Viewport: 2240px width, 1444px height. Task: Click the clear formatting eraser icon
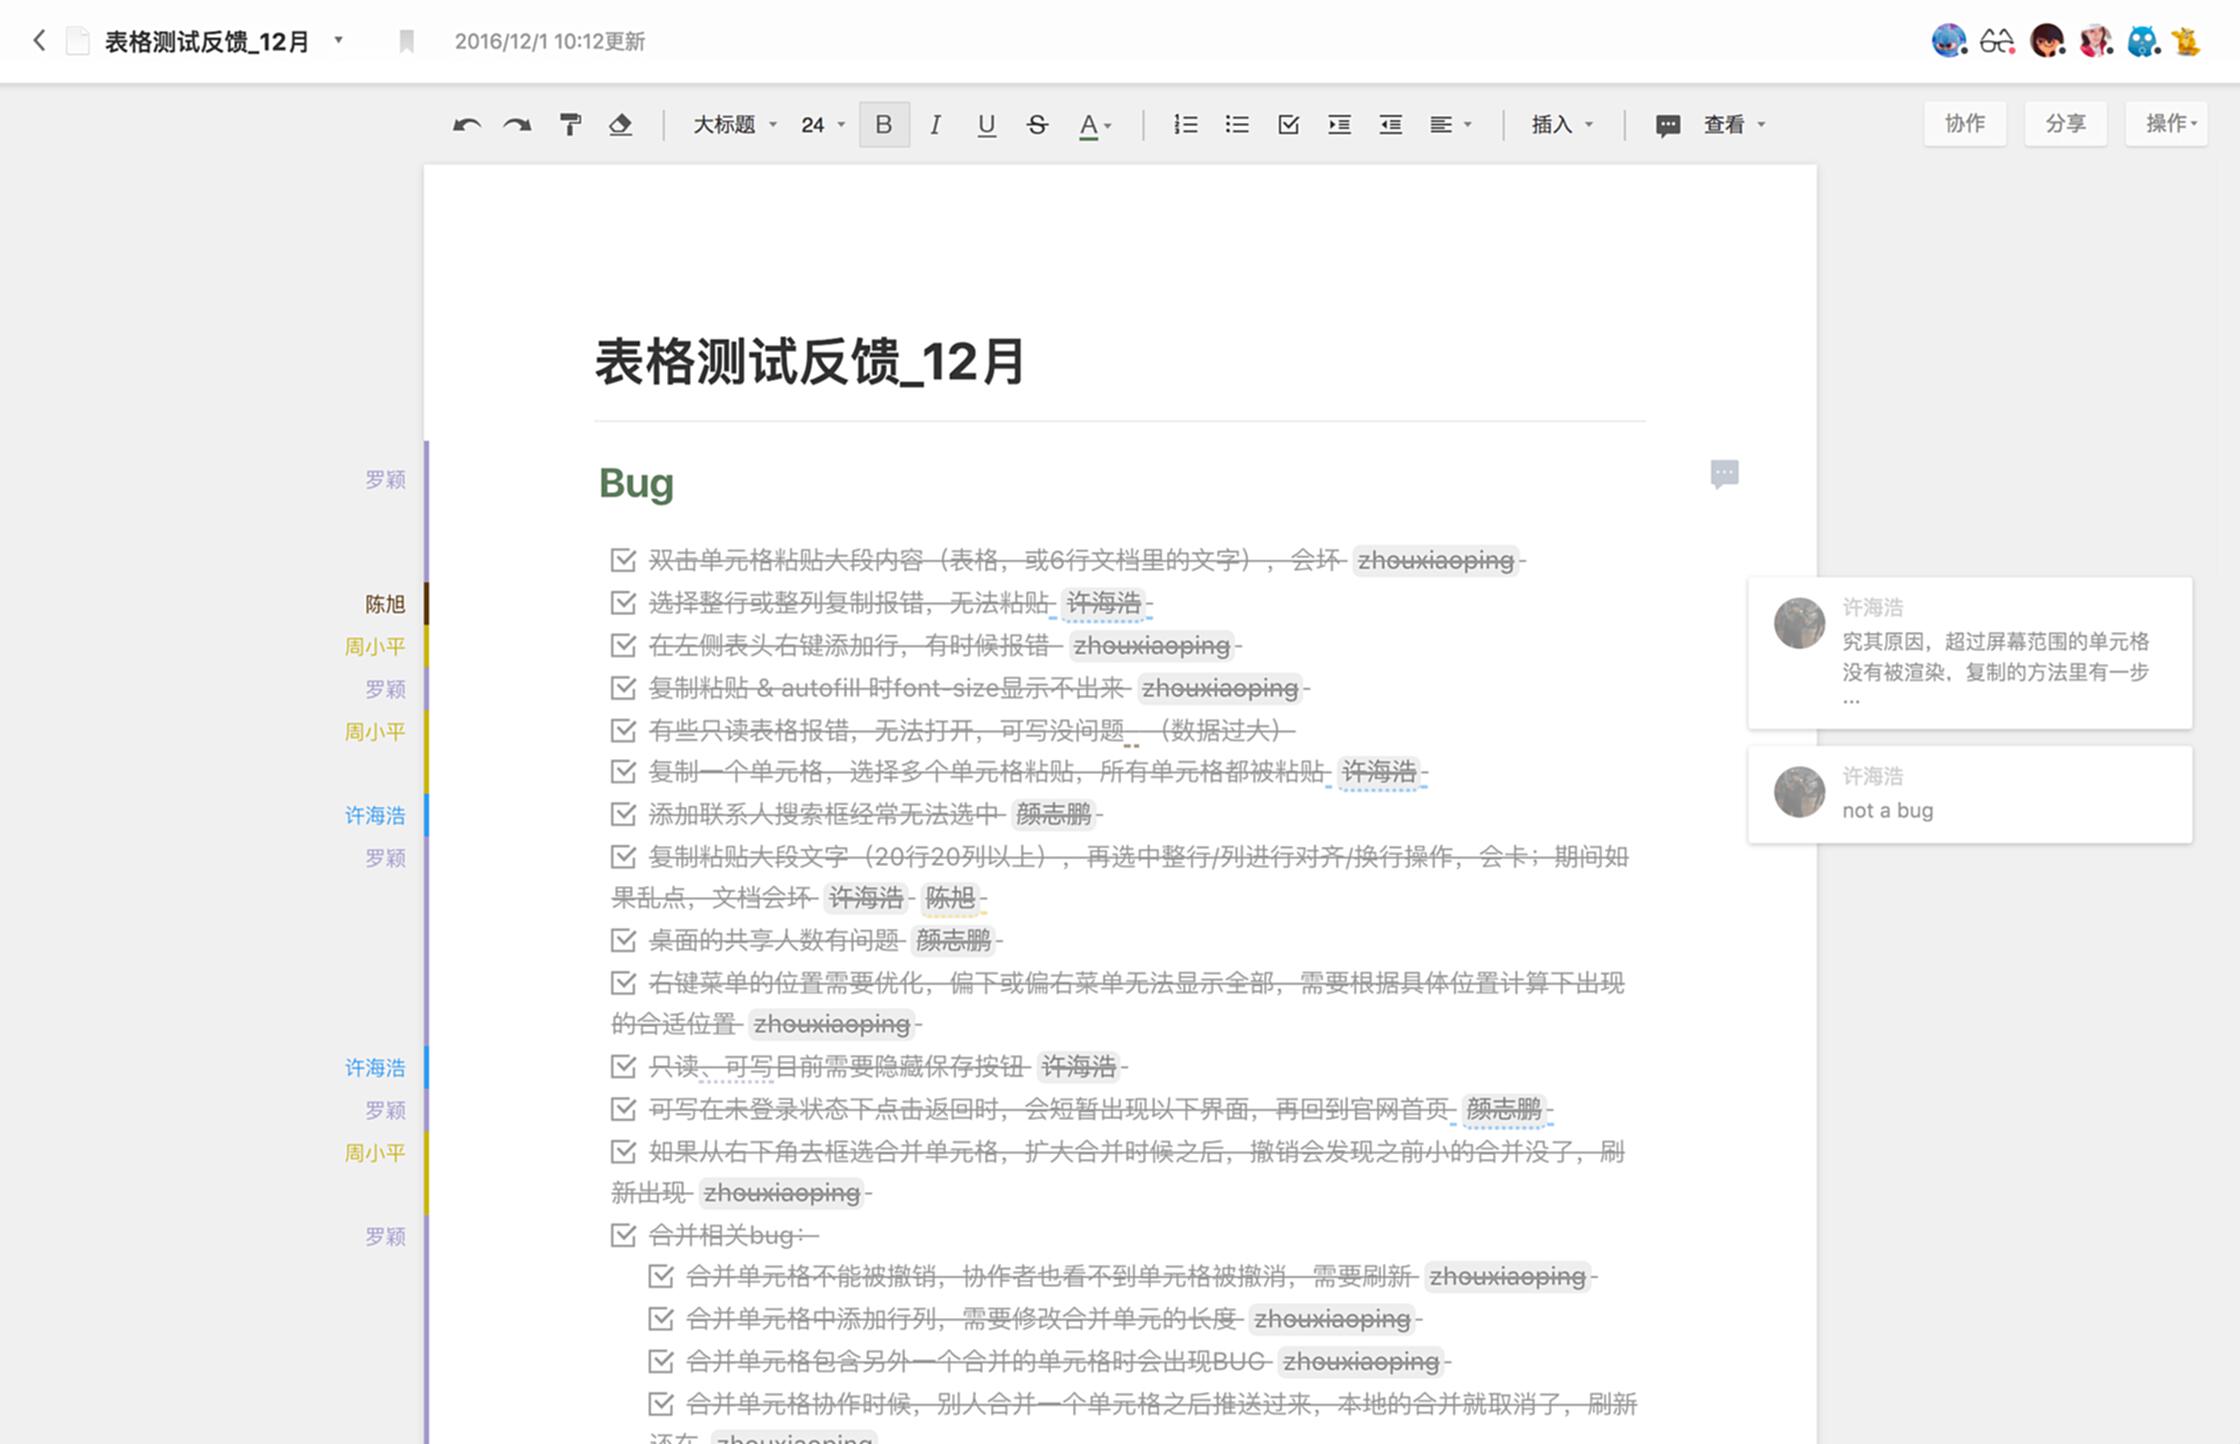pos(621,125)
